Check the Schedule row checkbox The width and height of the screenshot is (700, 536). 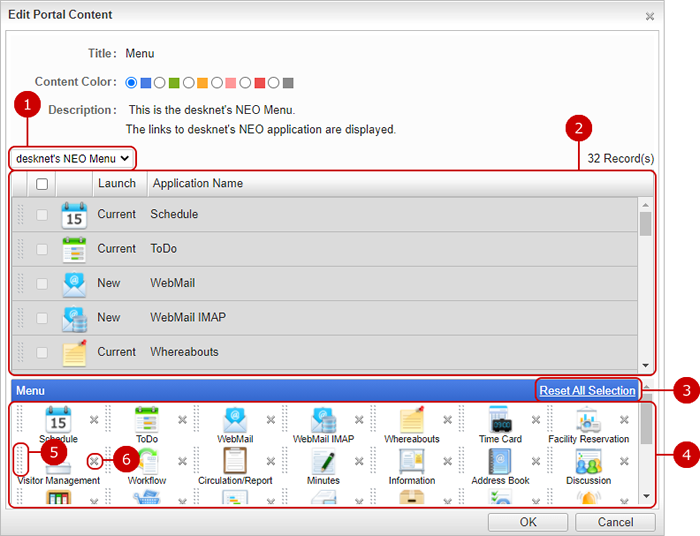point(42,215)
